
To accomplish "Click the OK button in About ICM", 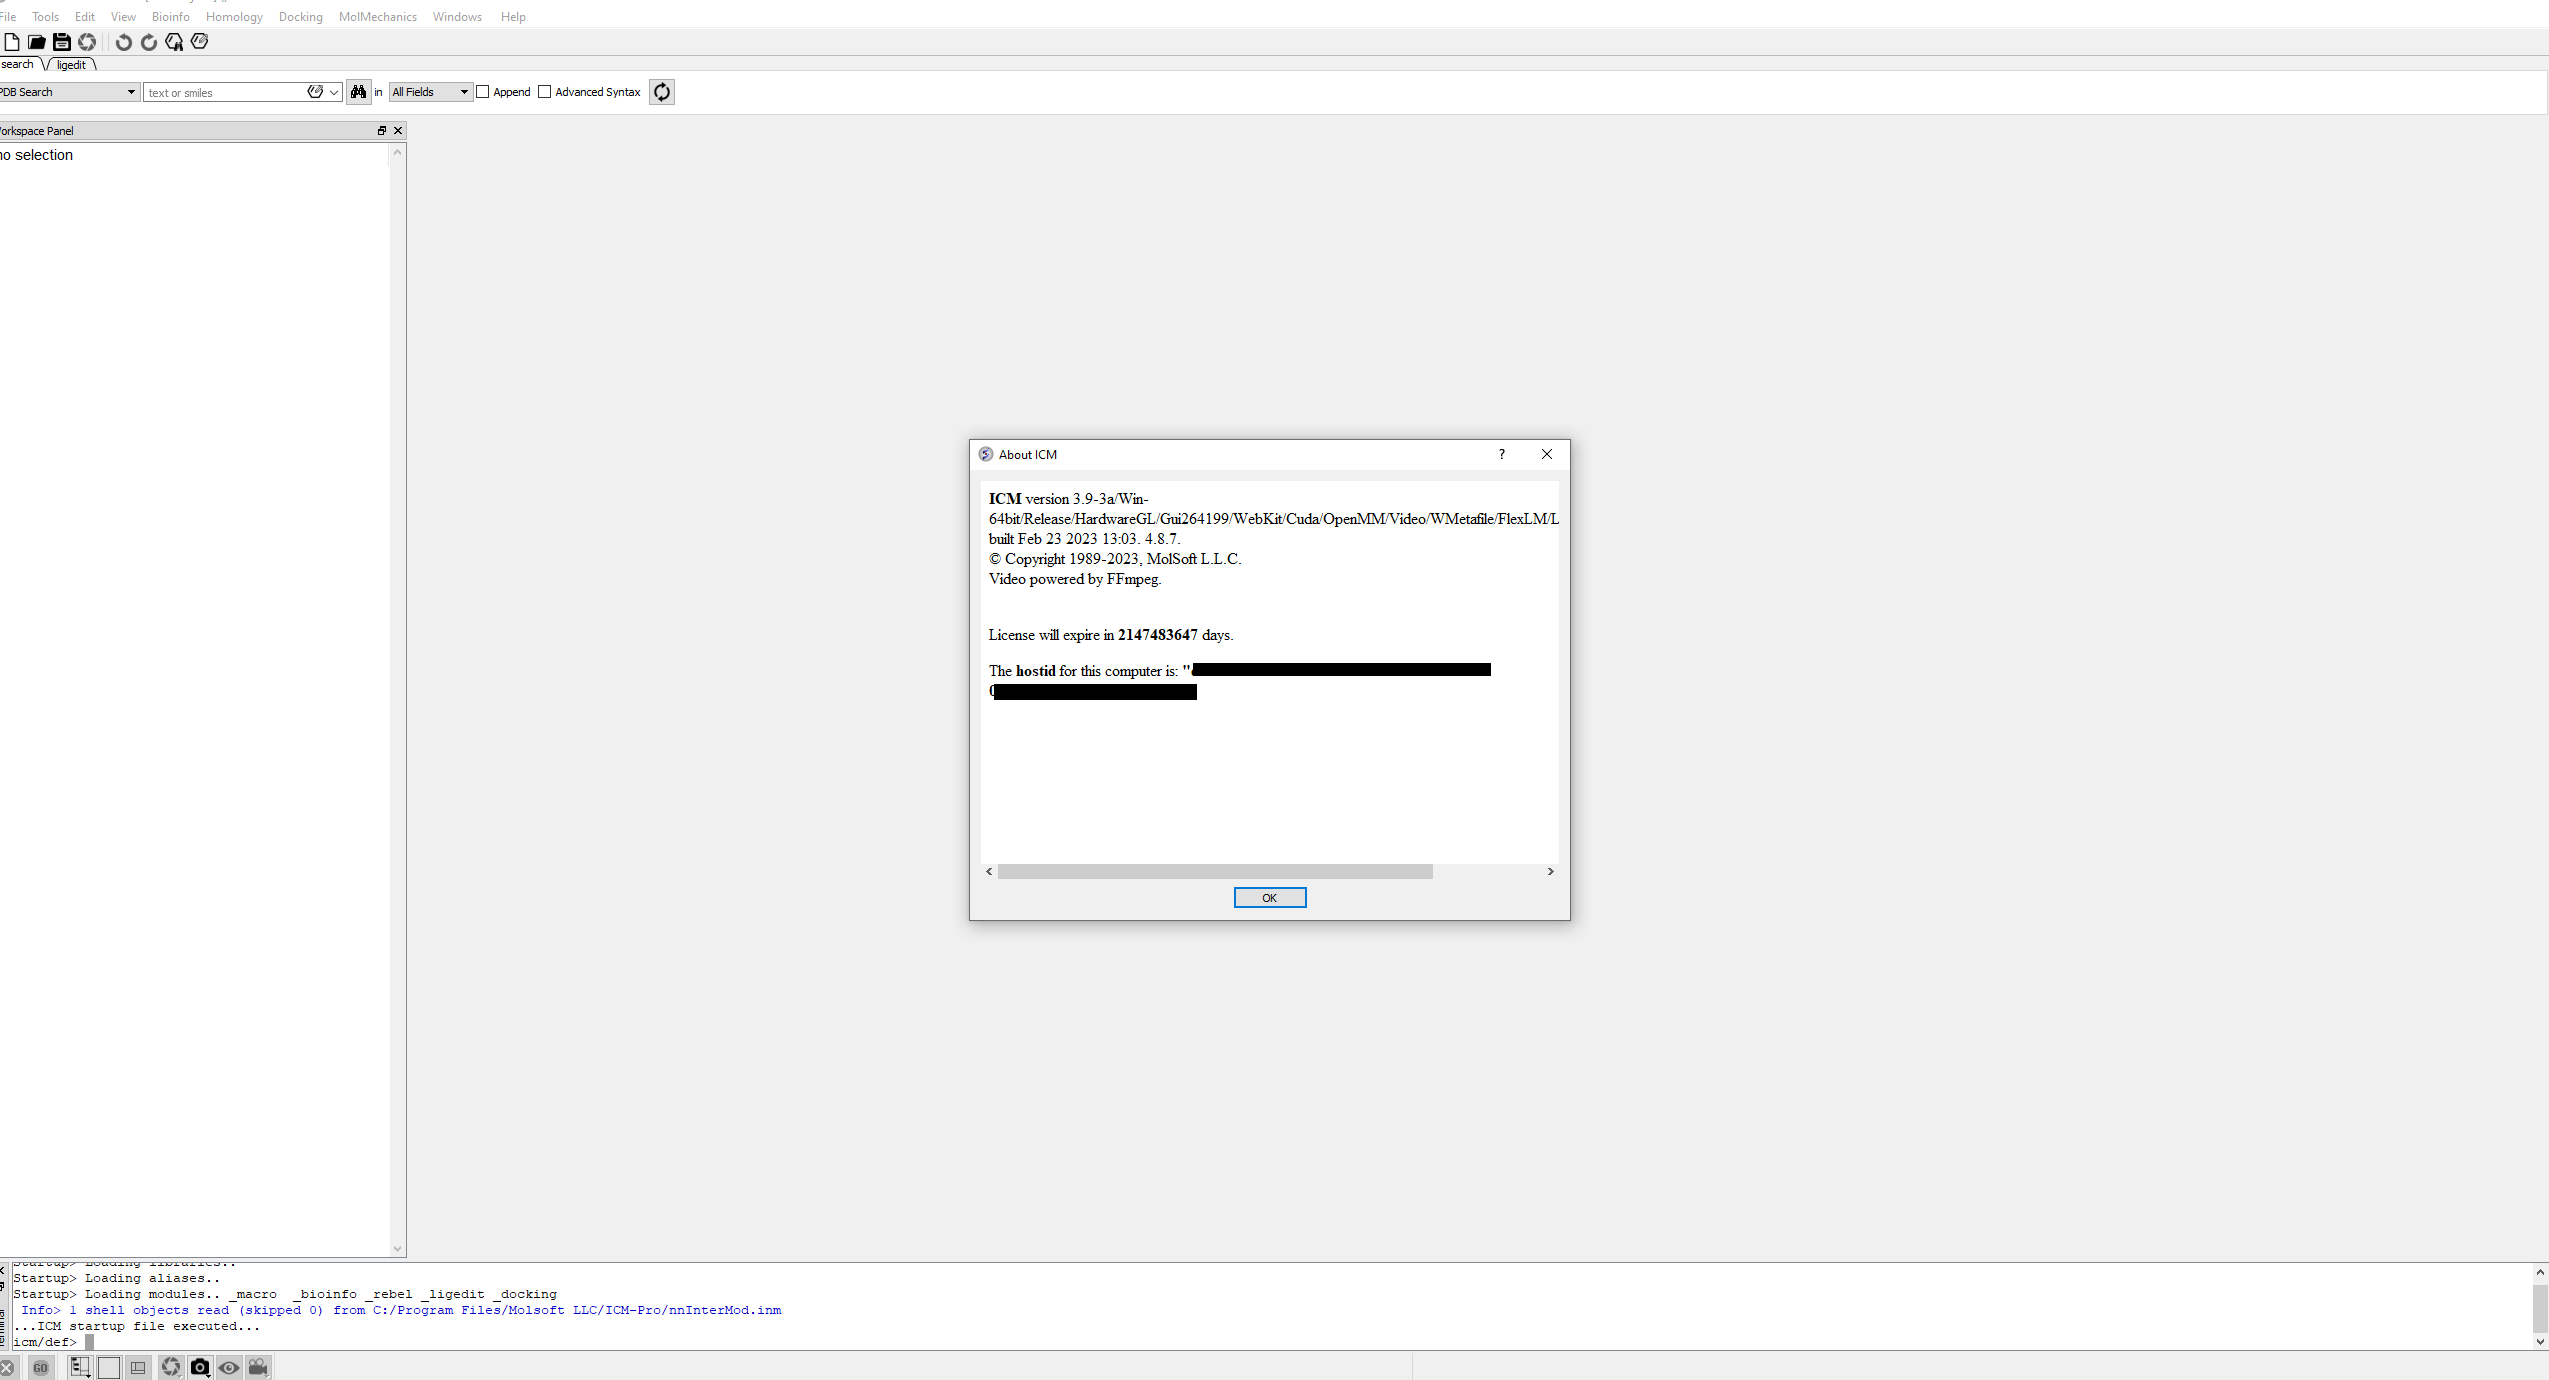I will point(1271,897).
